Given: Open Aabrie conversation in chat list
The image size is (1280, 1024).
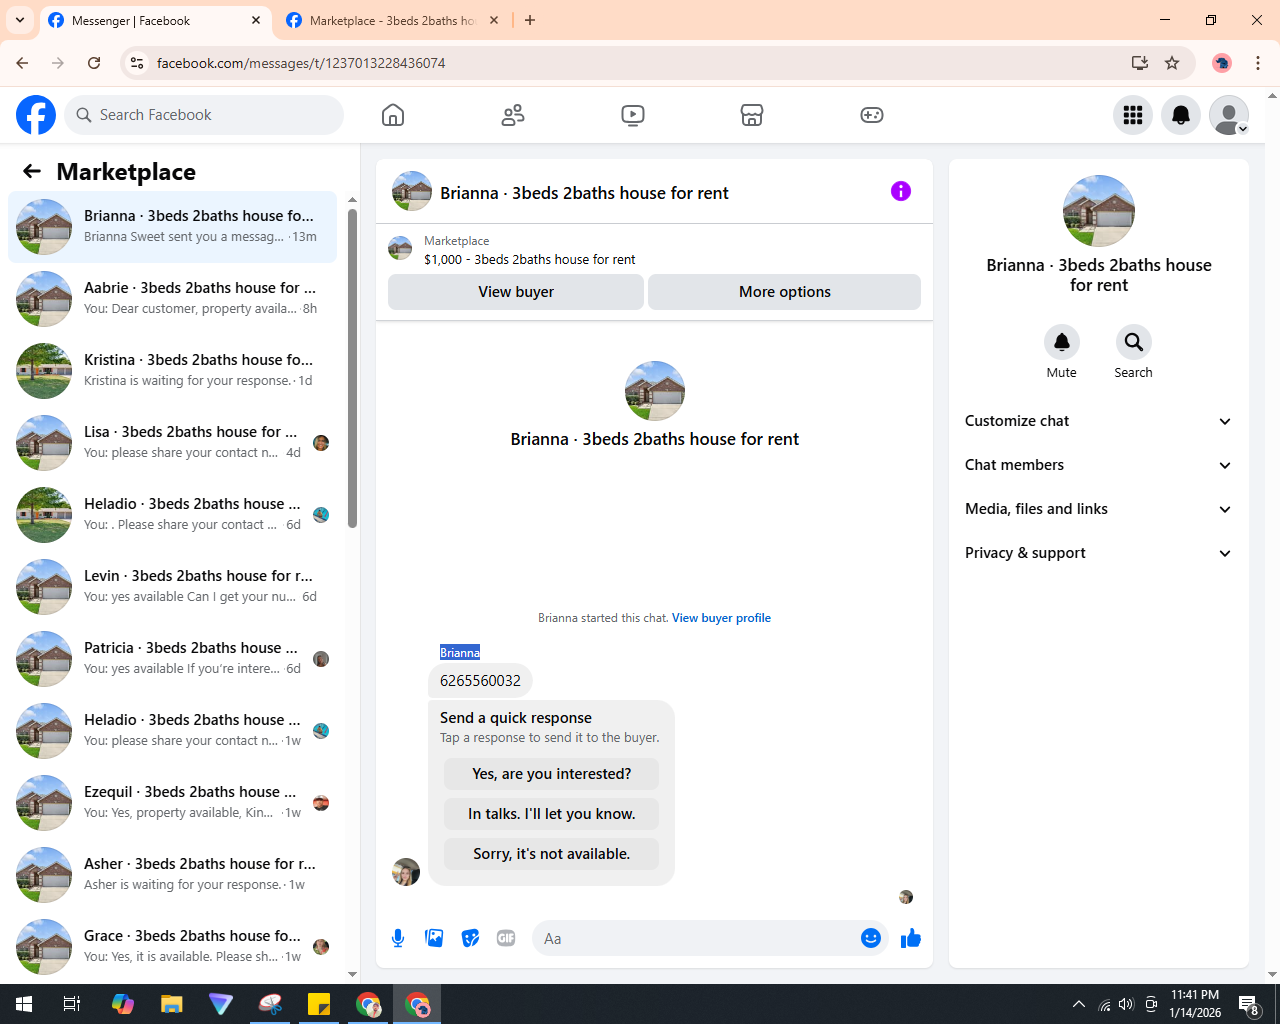Looking at the screenshot, I should (x=172, y=299).
